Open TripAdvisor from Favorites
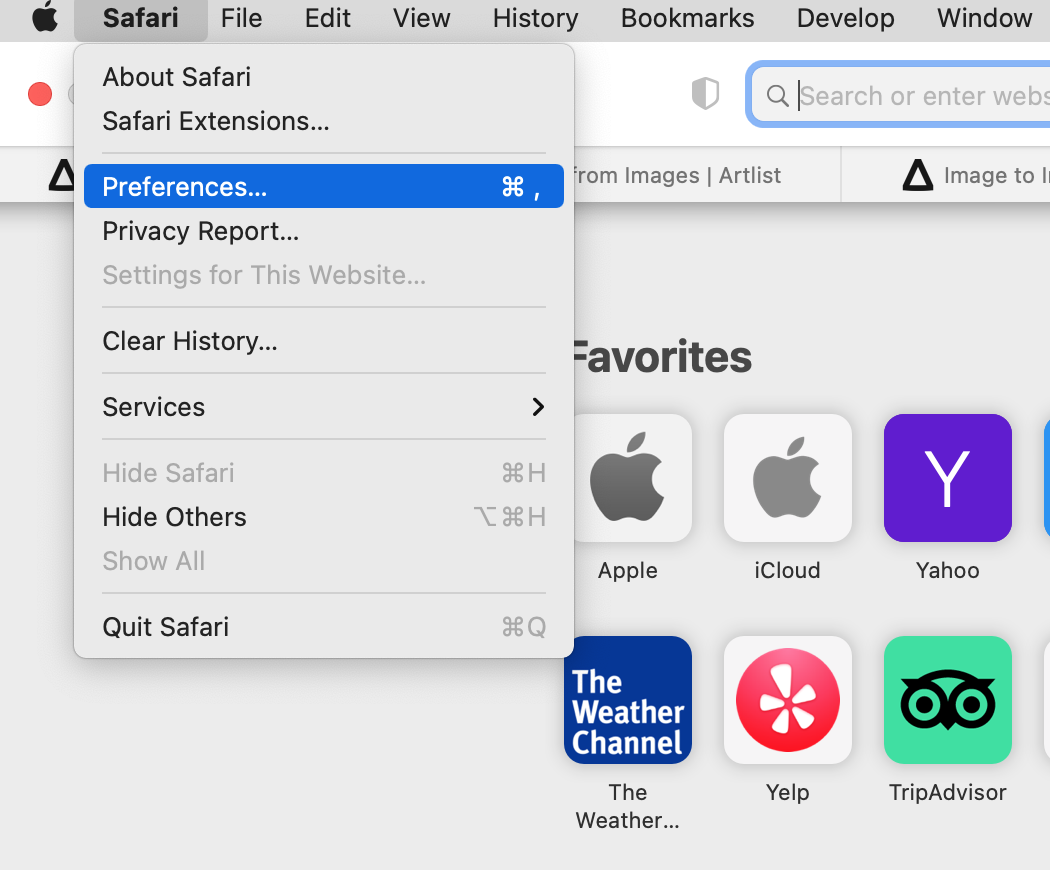This screenshot has width=1050, height=870. coord(946,699)
